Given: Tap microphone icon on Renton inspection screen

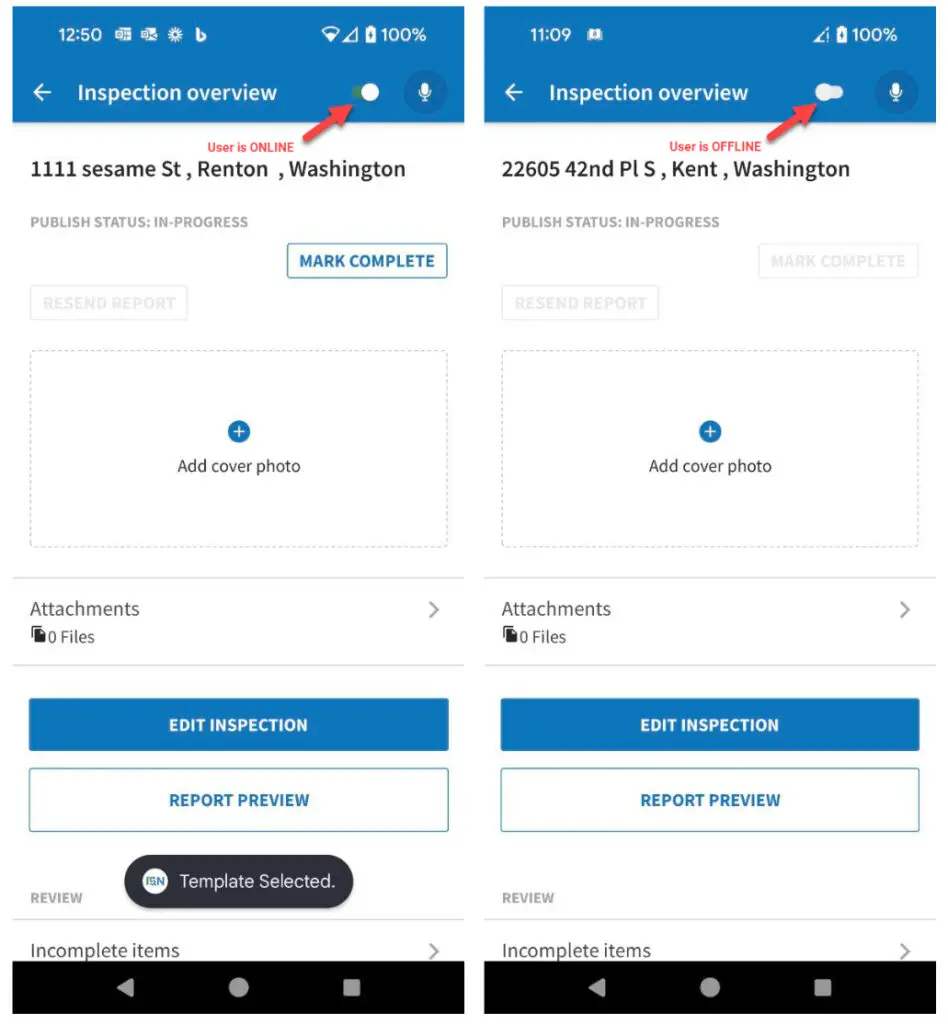Looking at the screenshot, I should [425, 93].
